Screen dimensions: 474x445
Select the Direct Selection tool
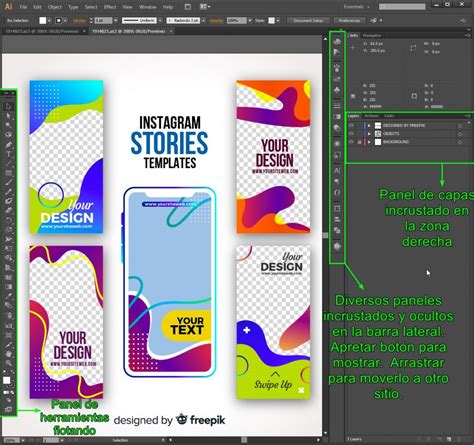coord(8,116)
